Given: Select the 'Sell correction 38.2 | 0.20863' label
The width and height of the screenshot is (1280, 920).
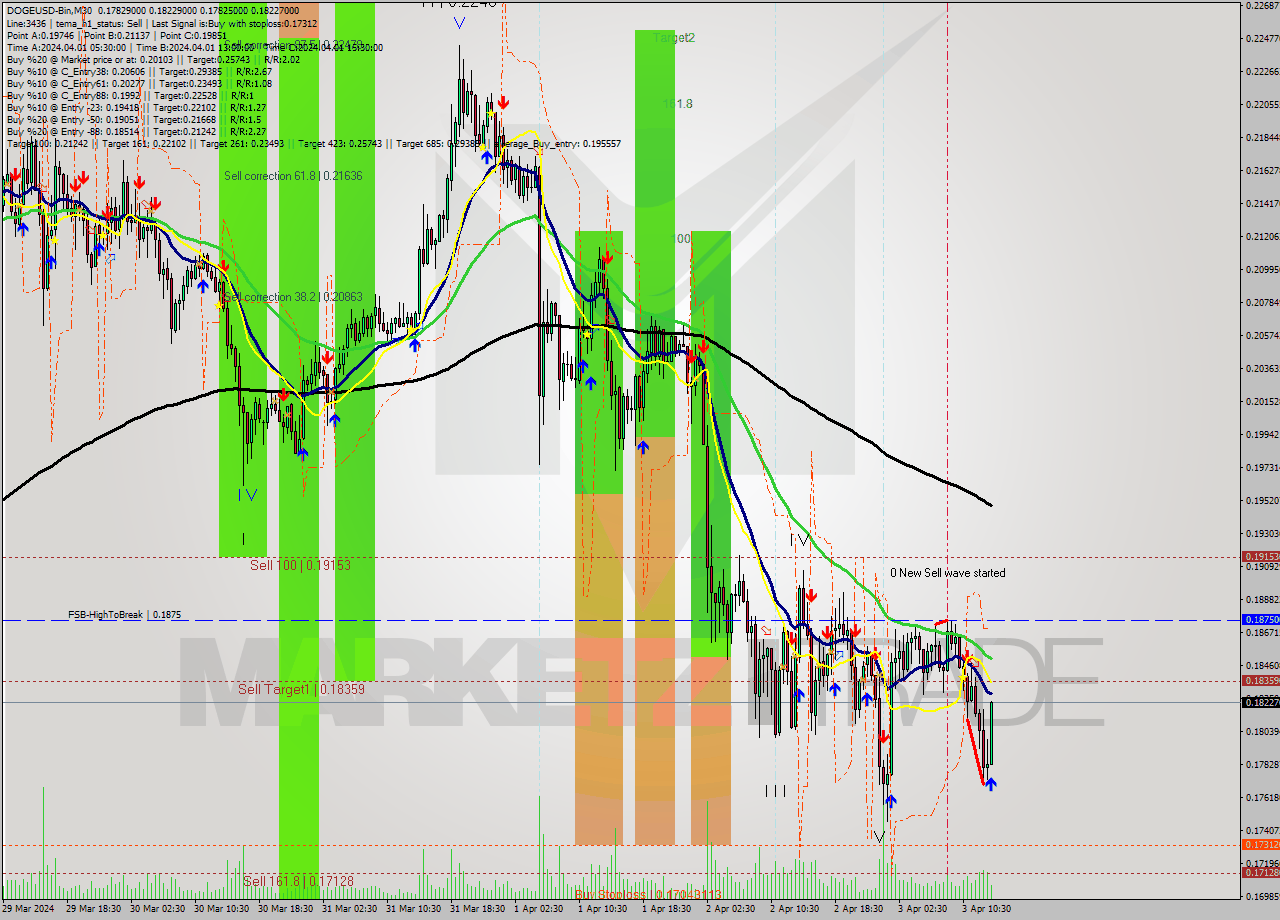Looking at the screenshot, I should click(293, 297).
